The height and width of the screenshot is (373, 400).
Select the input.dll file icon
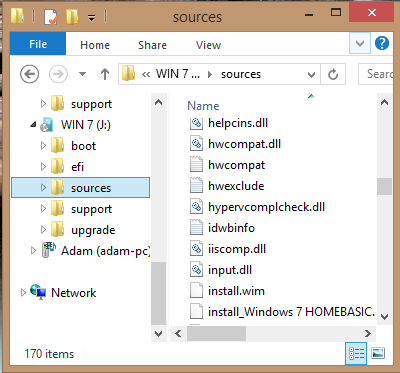point(196,270)
